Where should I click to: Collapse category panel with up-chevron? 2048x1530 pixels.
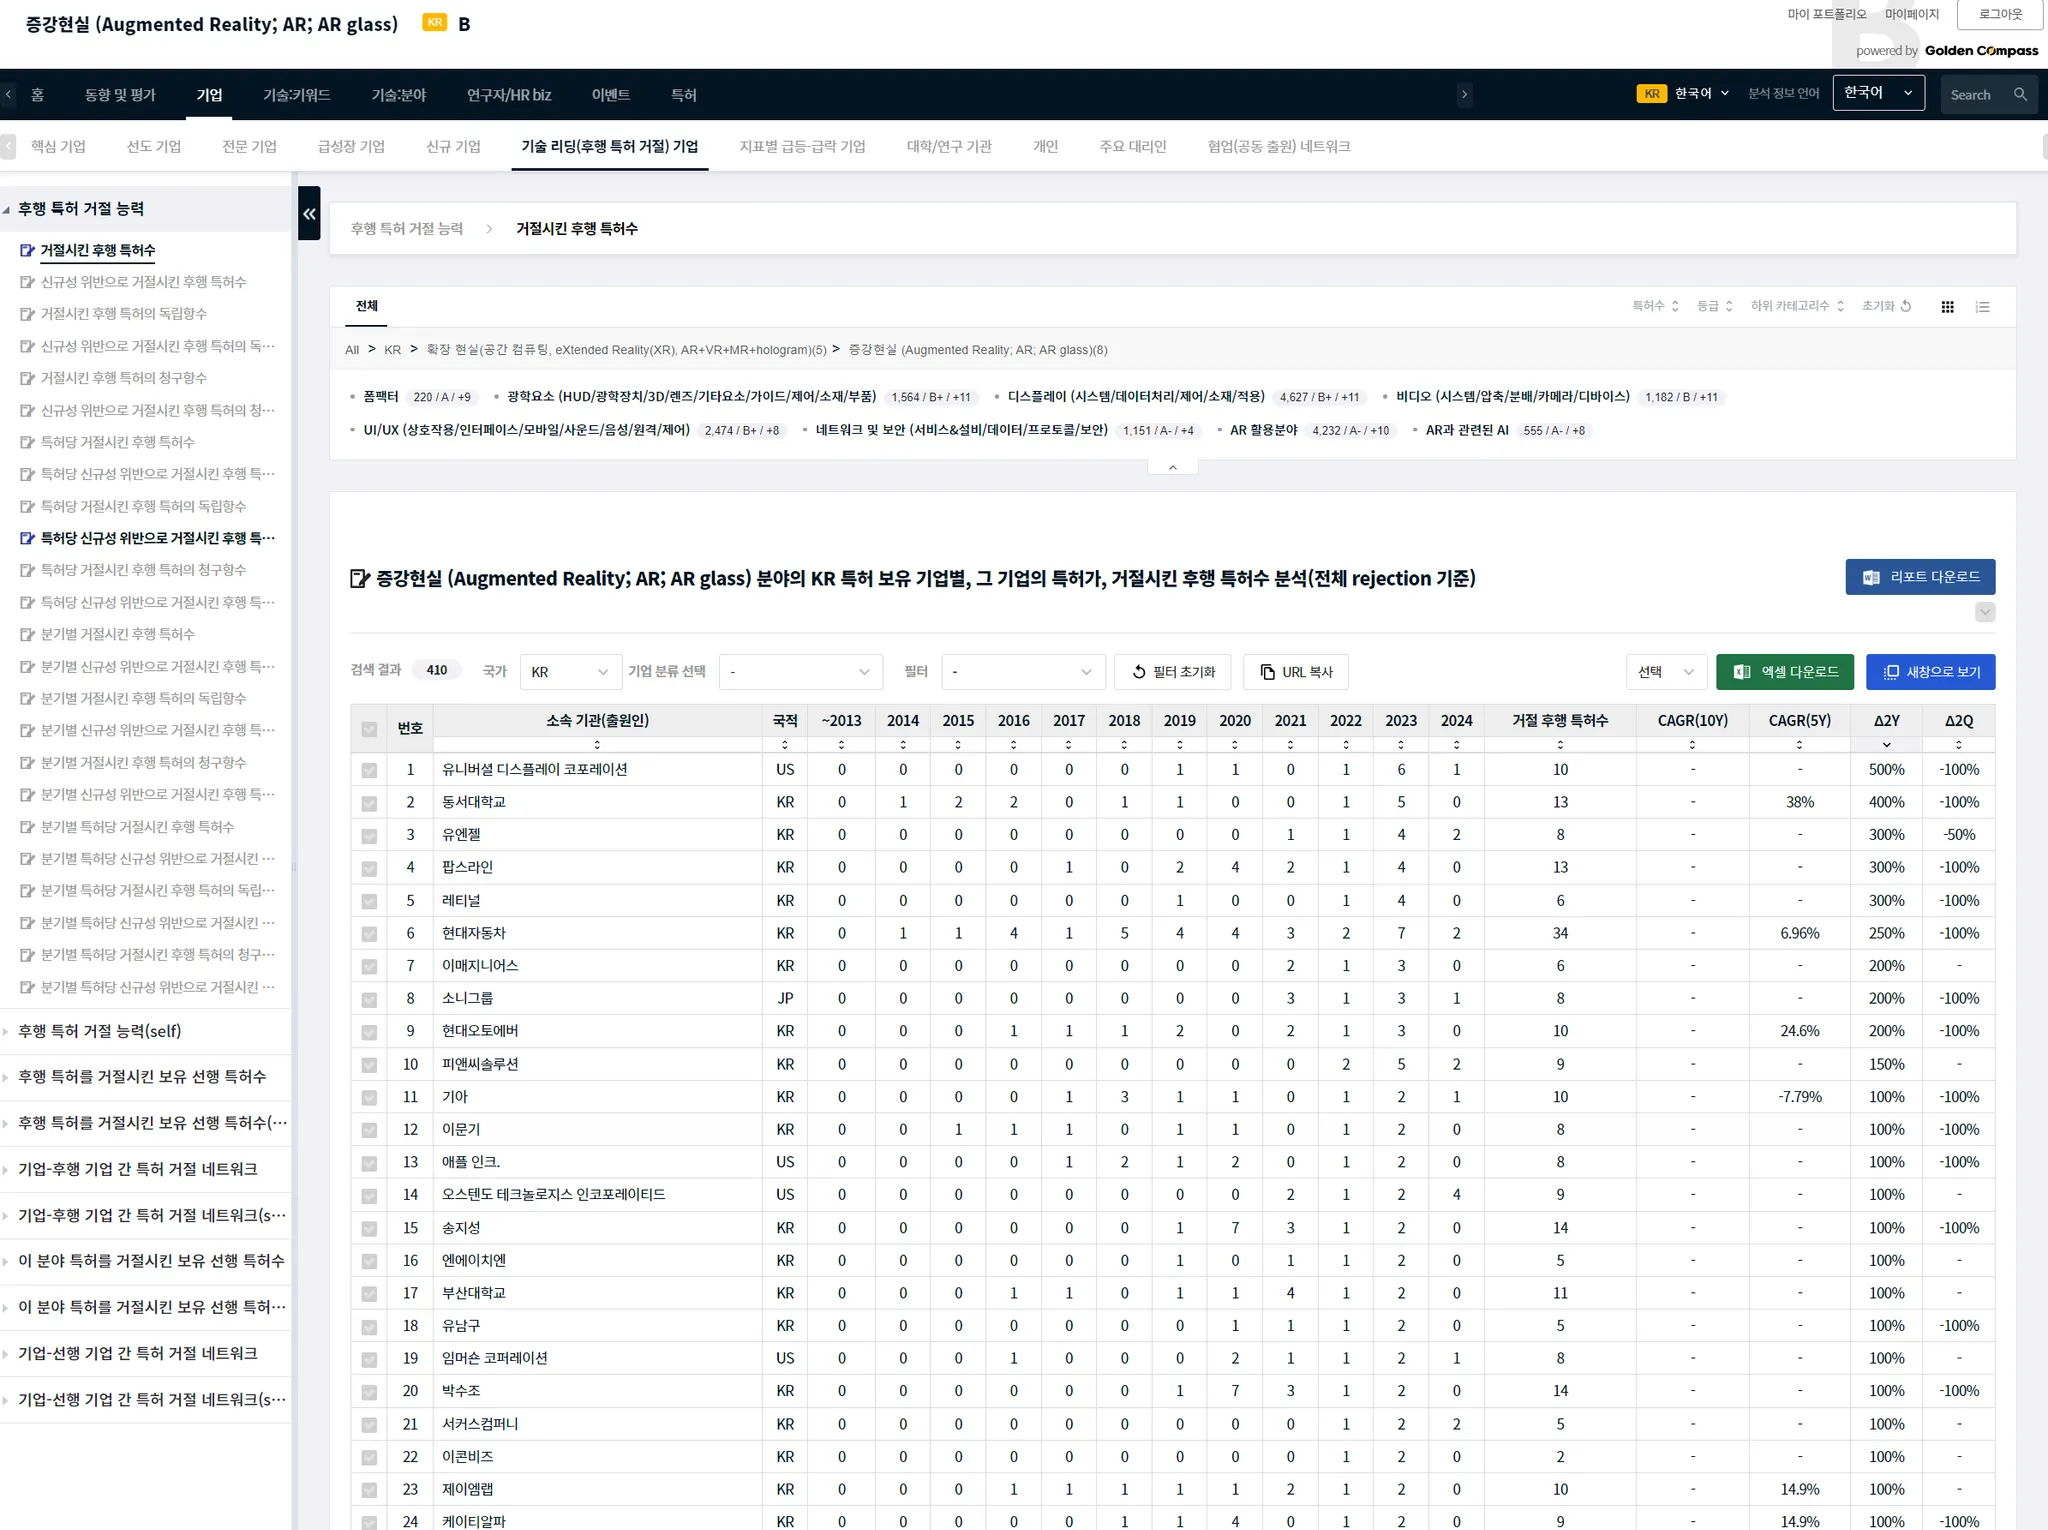coord(1172,467)
